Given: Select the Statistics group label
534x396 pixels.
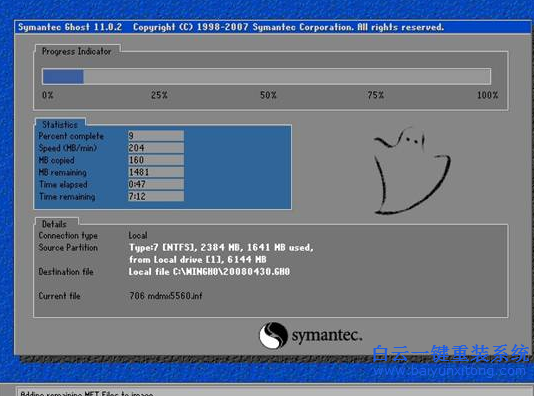Looking at the screenshot, I should [x=60, y=125].
